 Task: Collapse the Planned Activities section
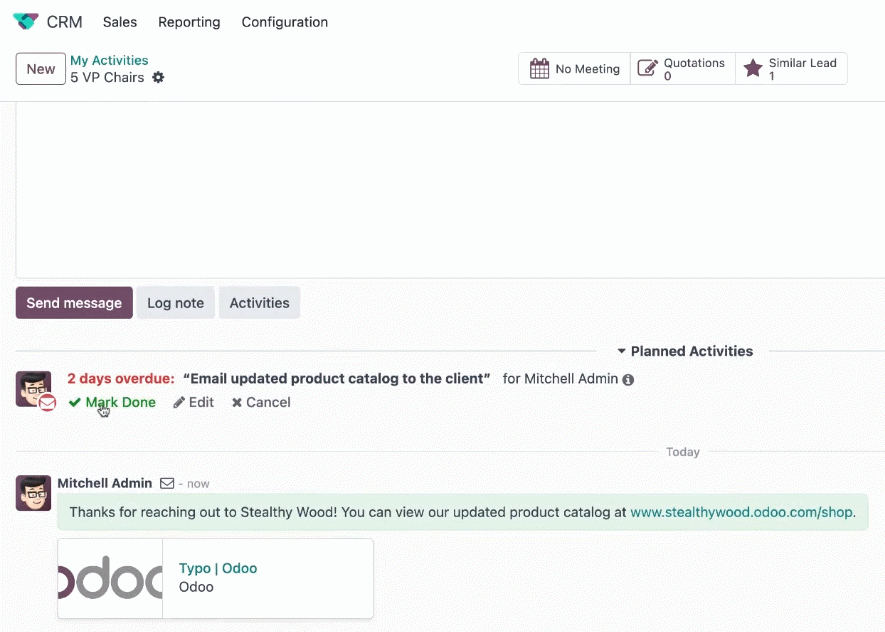(685, 351)
